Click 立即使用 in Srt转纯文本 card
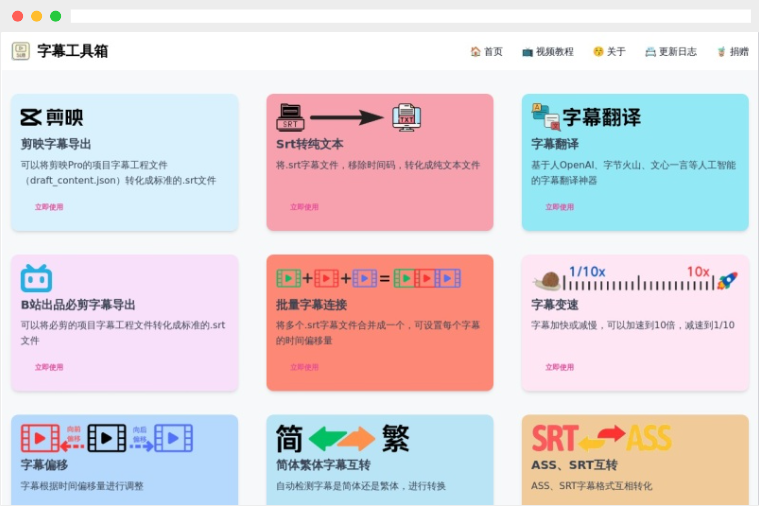The image size is (759, 506). tap(304, 207)
